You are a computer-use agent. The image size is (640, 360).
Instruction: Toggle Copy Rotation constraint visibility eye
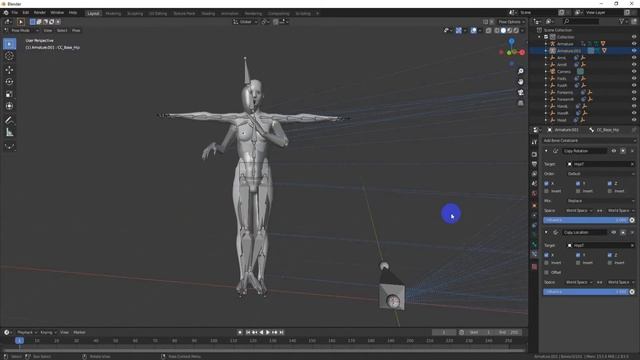click(x=613, y=151)
